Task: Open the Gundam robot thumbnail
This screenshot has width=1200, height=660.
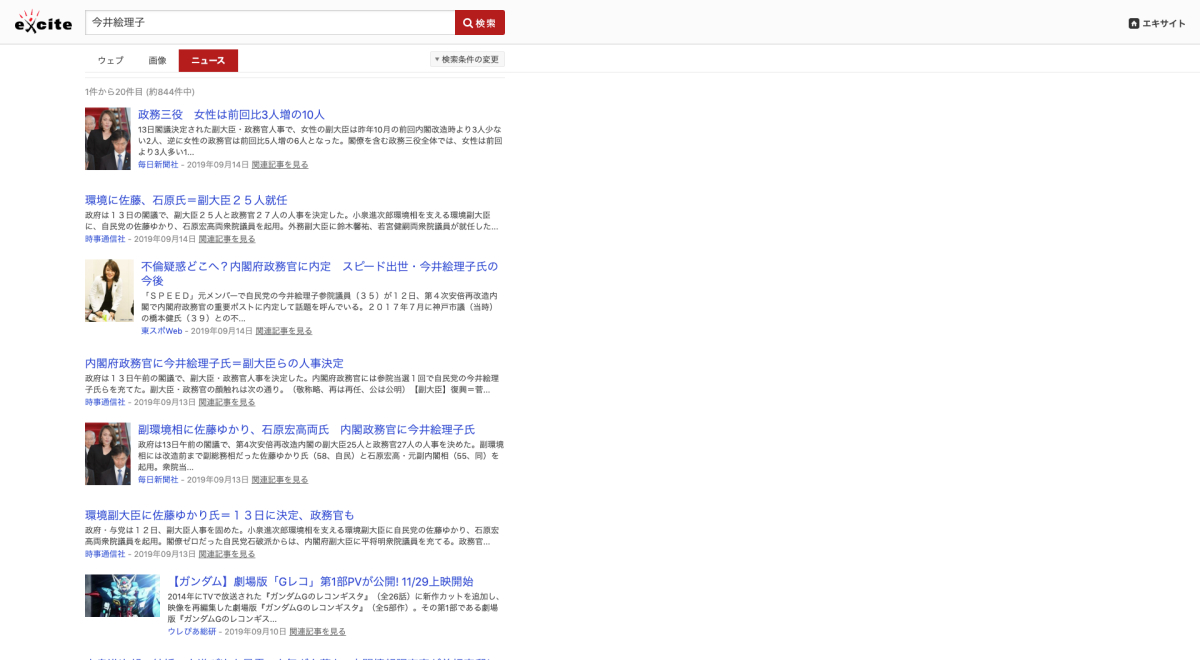Action: pos(122,595)
